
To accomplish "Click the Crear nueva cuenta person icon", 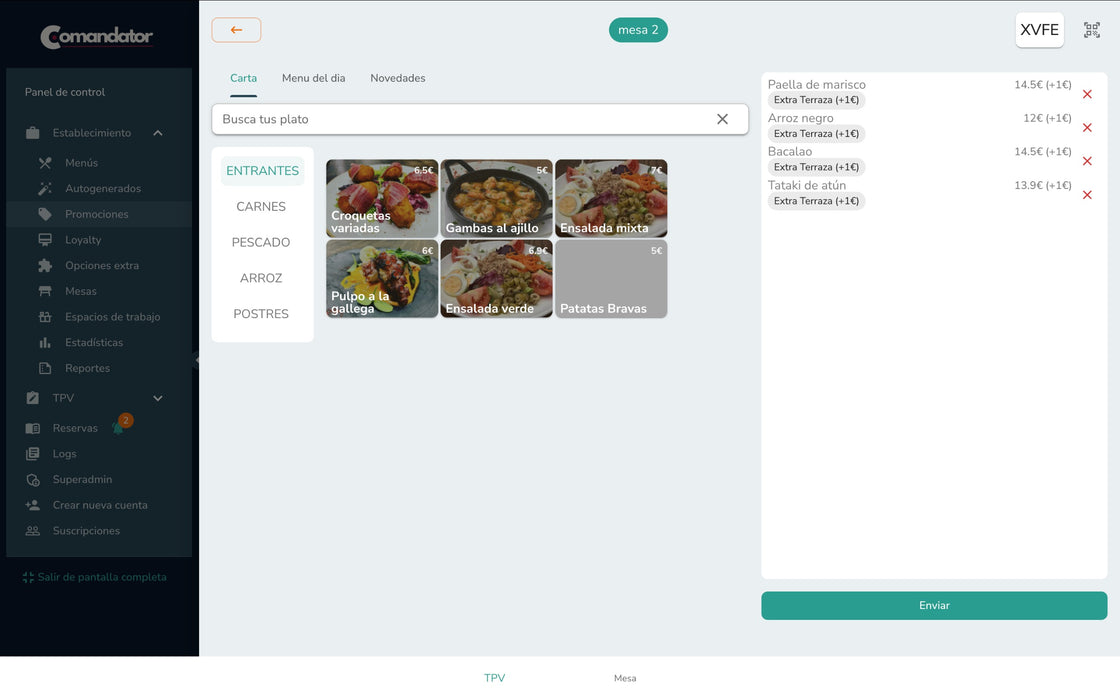I will (33, 505).
